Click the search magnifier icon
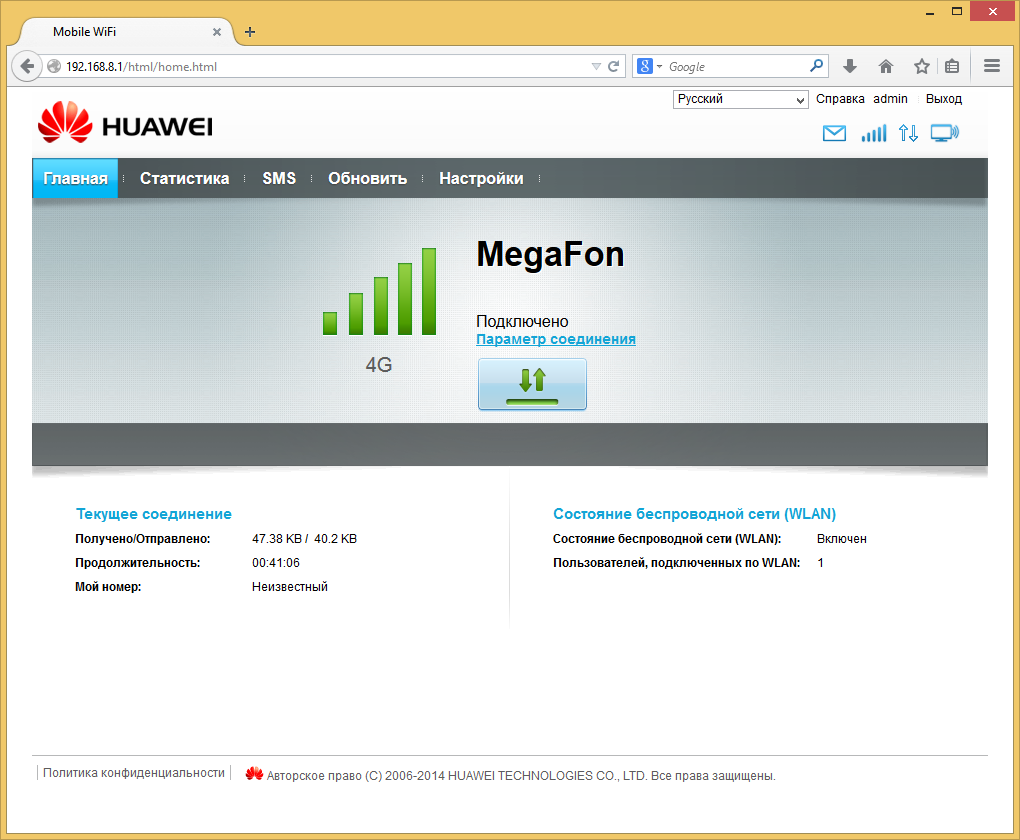 tap(816, 66)
